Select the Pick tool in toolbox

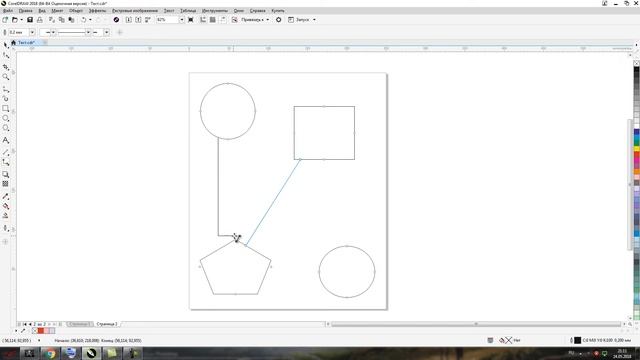tap(6, 45)
